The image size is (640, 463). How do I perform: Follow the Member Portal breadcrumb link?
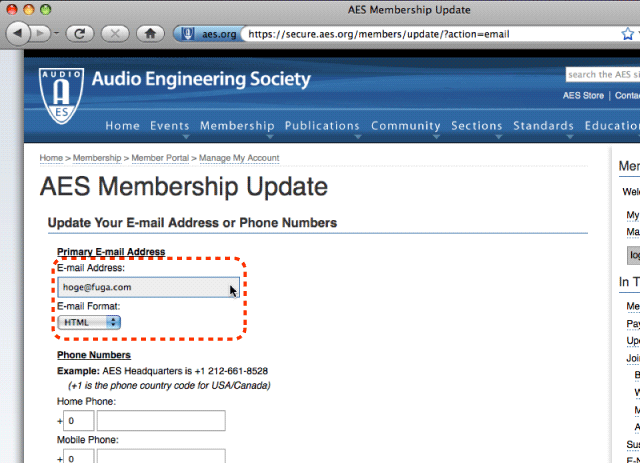pos(160,158)
